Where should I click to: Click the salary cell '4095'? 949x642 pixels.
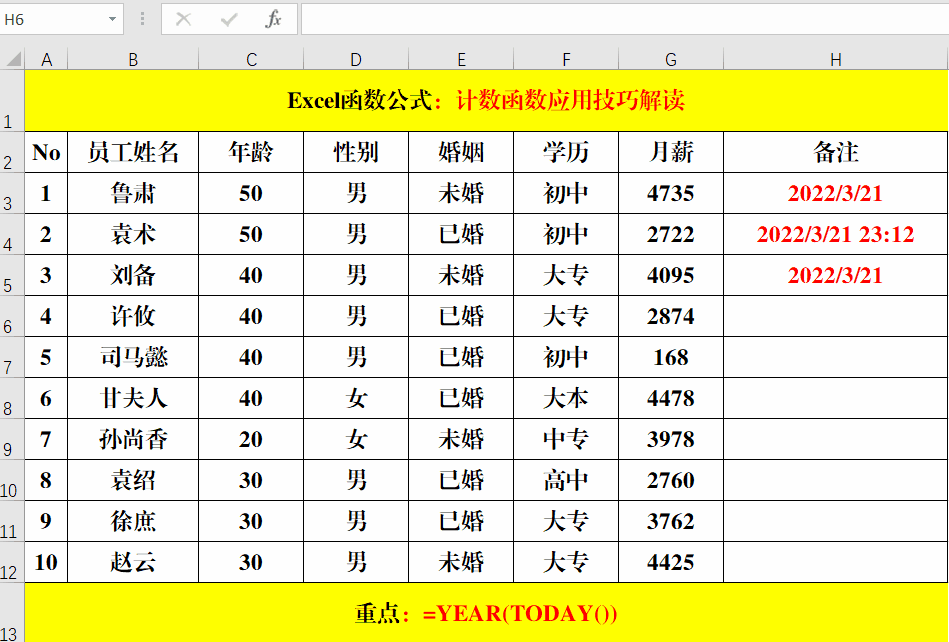[671, 275]
